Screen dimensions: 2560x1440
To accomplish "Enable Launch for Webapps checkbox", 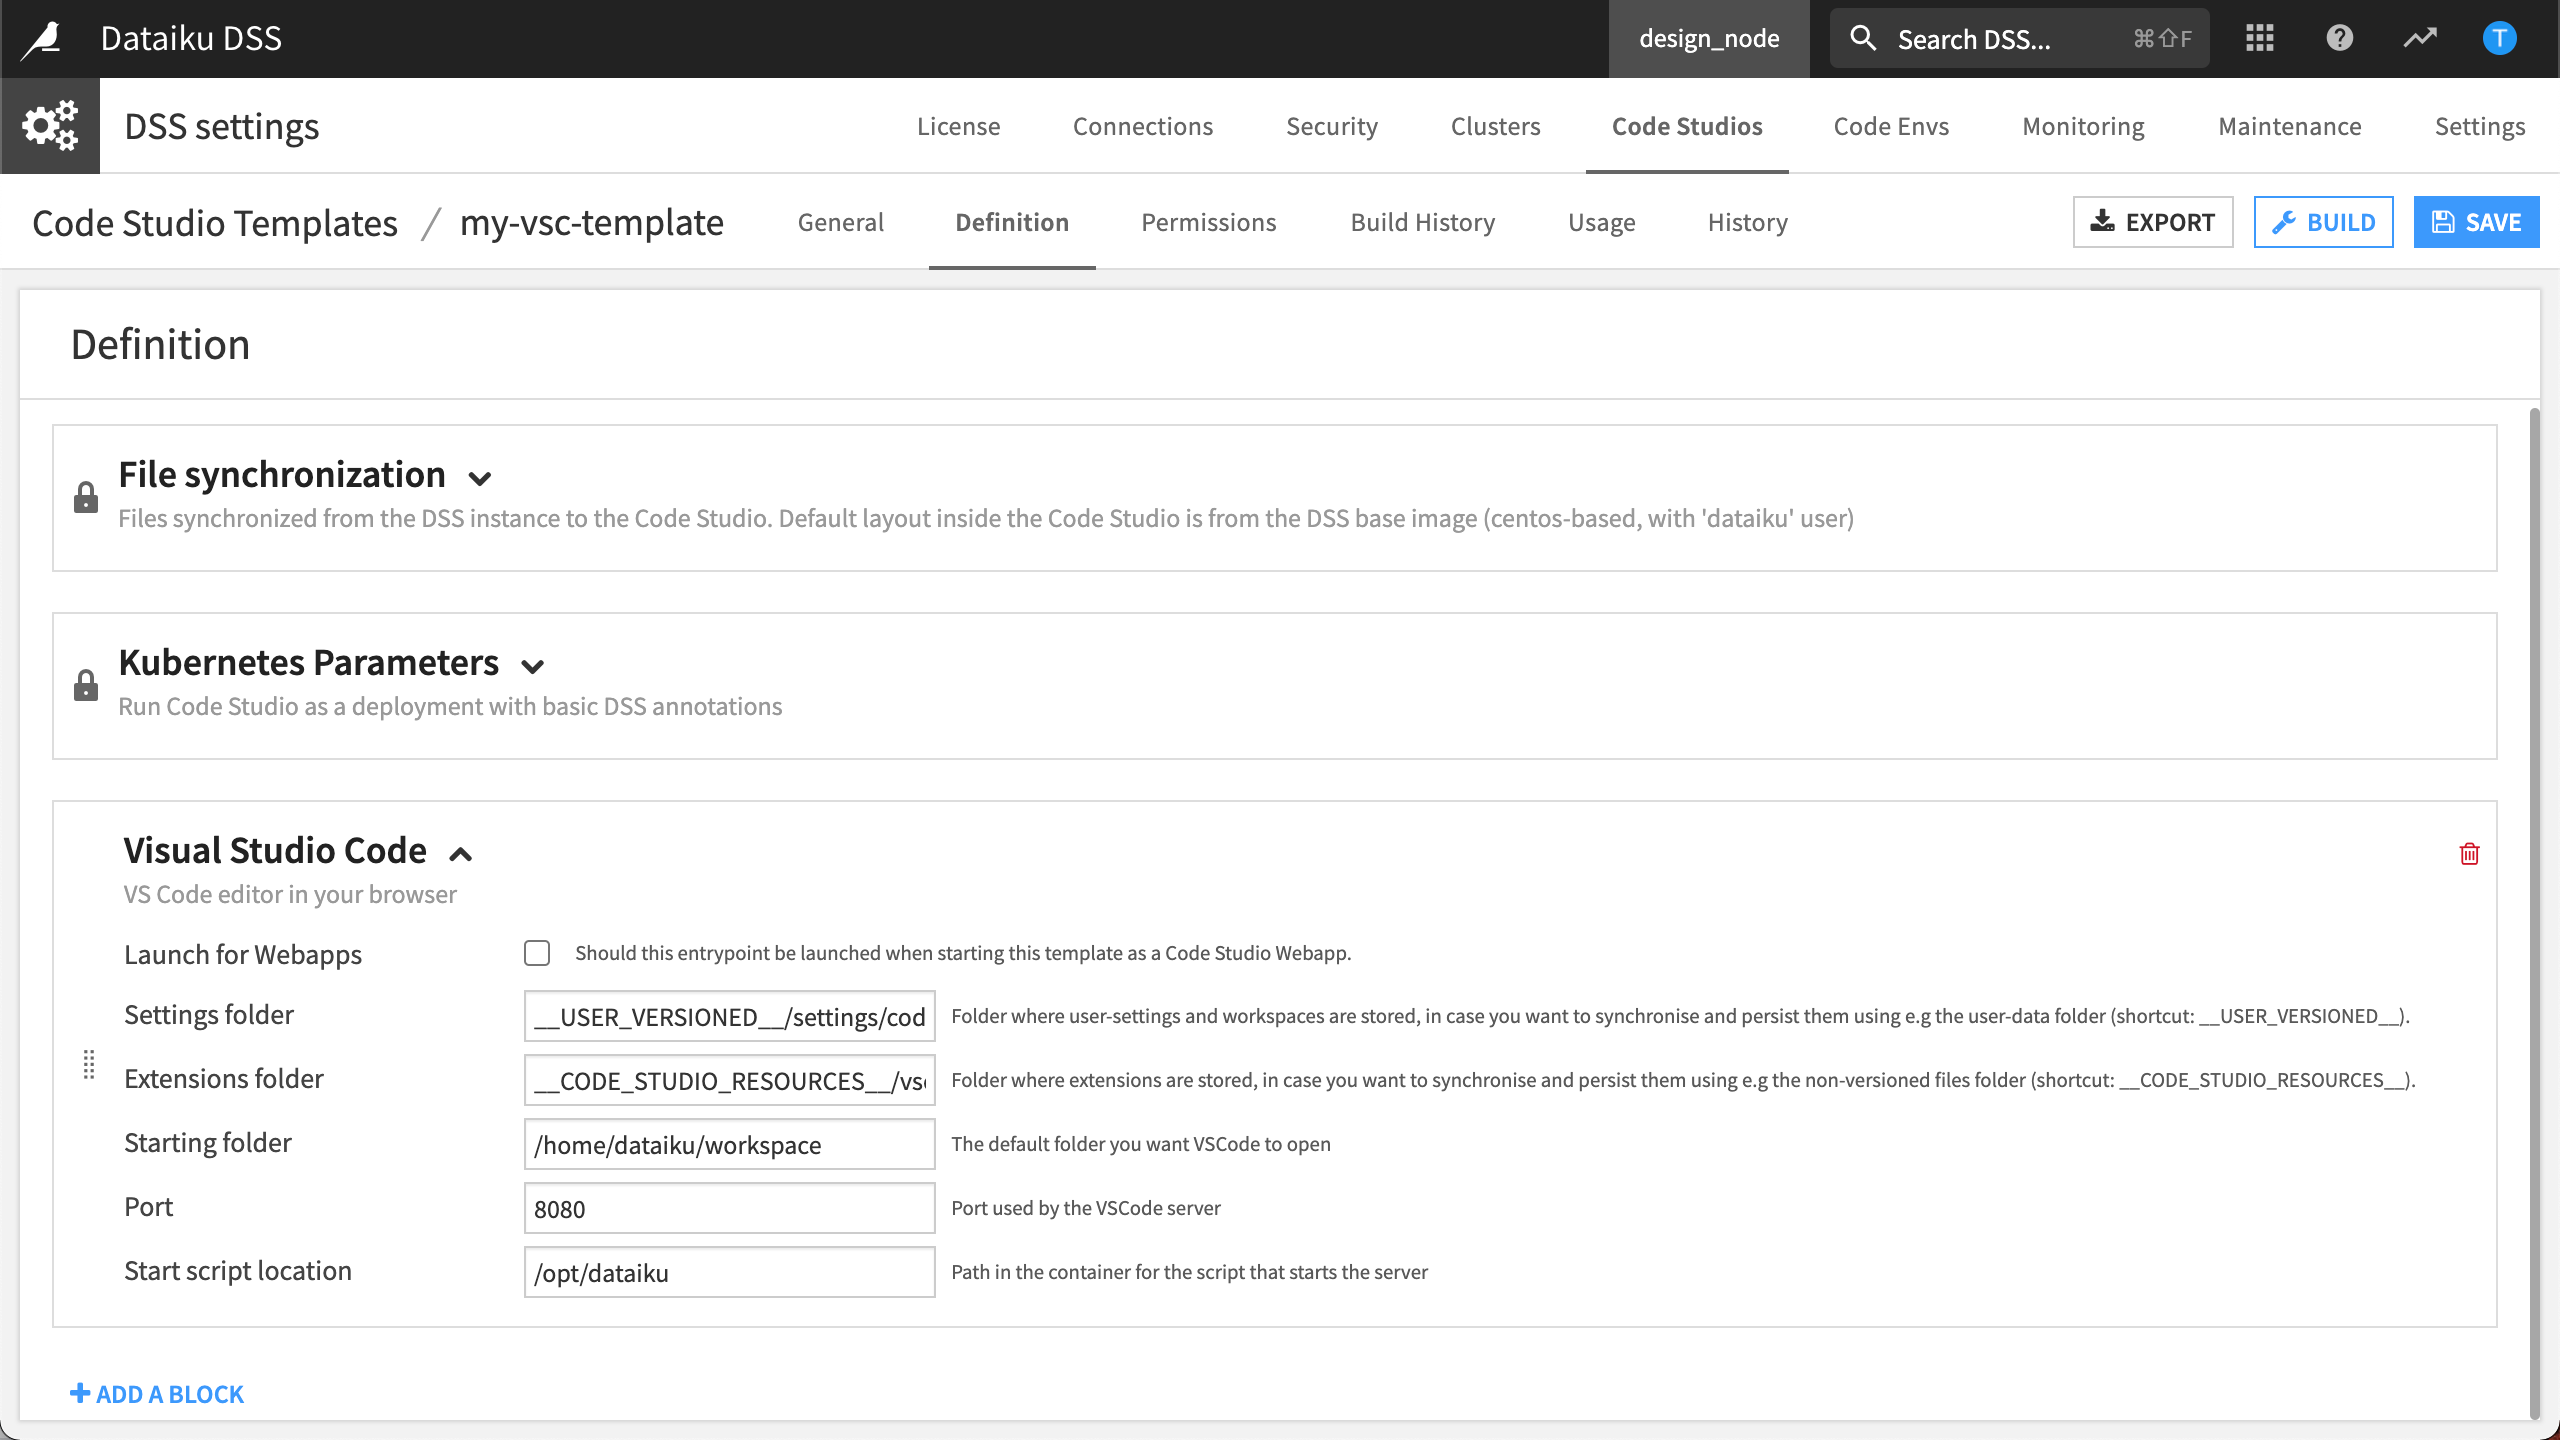I will (x=537, y=953).
